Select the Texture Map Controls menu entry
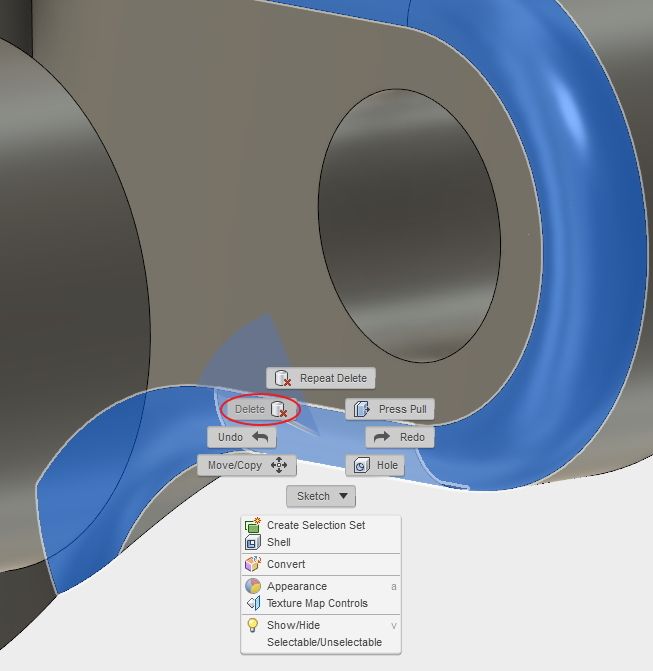Viewport: 653px width, 671px height. coord(321,603)
